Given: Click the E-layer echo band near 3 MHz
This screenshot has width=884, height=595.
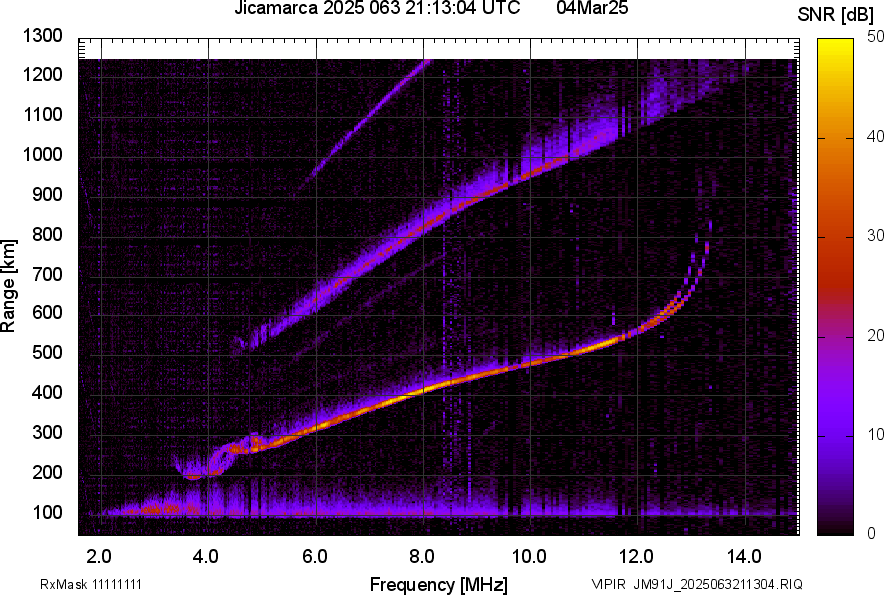Looking at the screenshot, I should [x=163, y=509].
